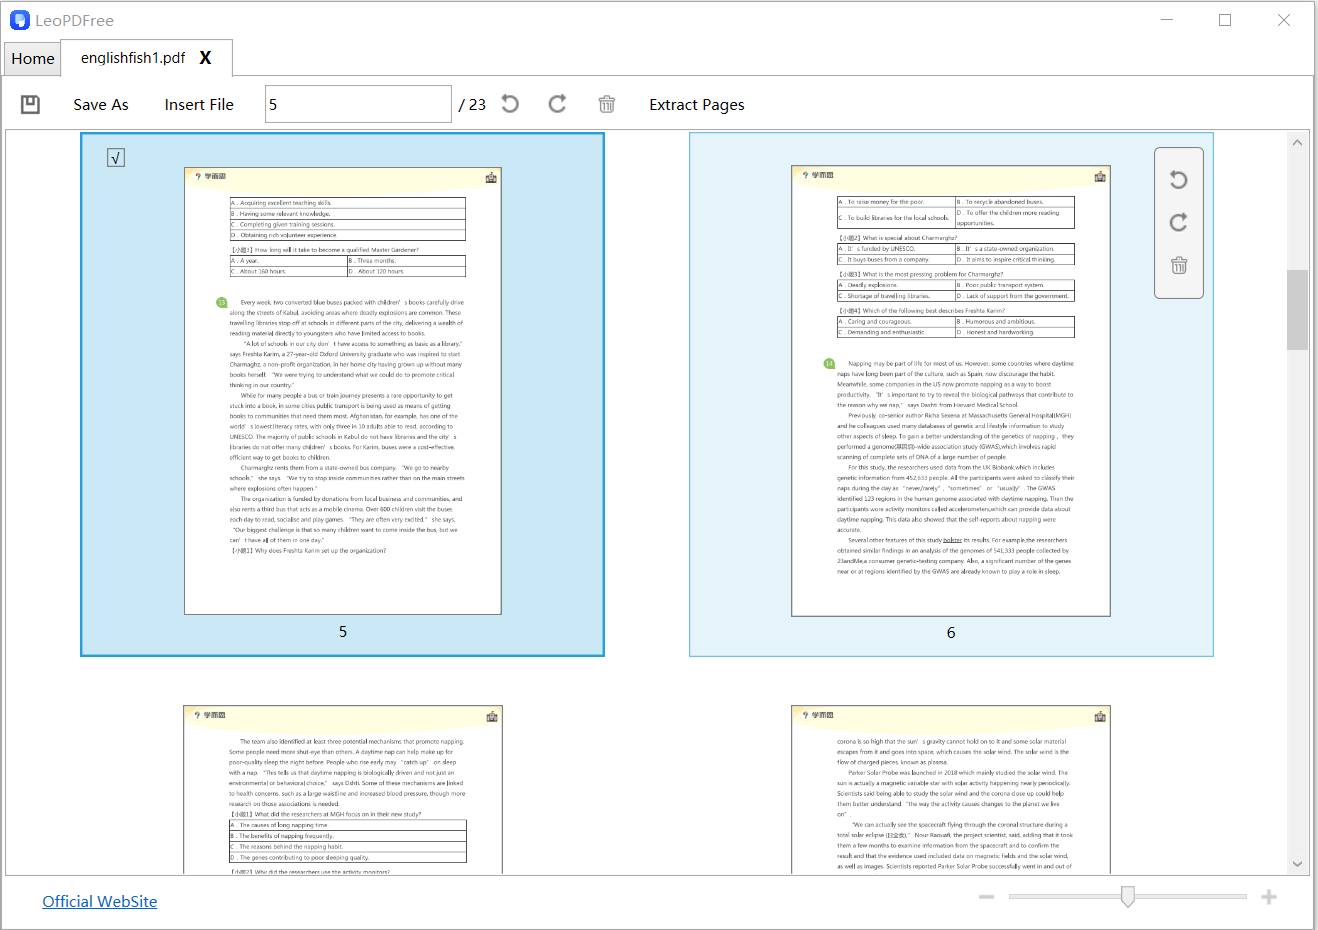
Task: Click the save disk icon in toolbar
Action: (x=31, y=105)
